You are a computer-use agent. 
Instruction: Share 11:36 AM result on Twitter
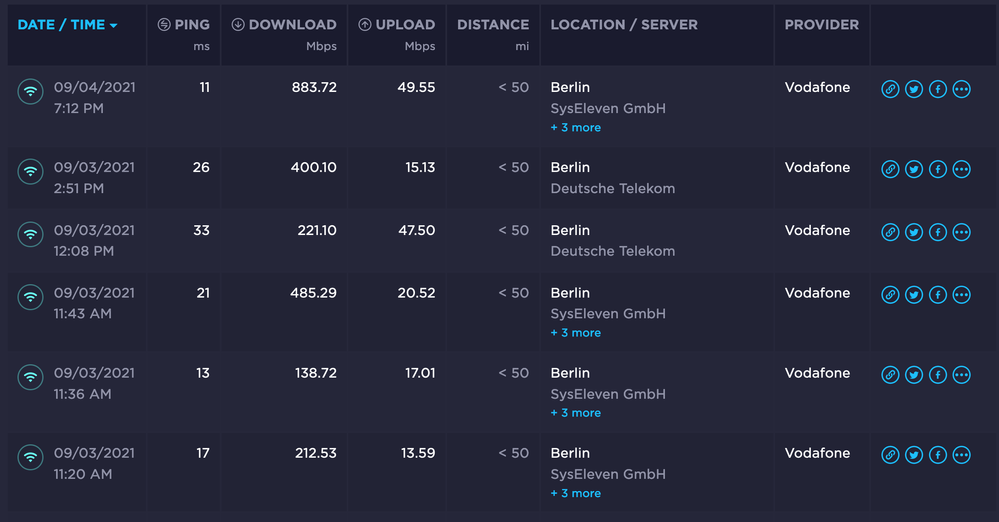click(x=914, y=375)
